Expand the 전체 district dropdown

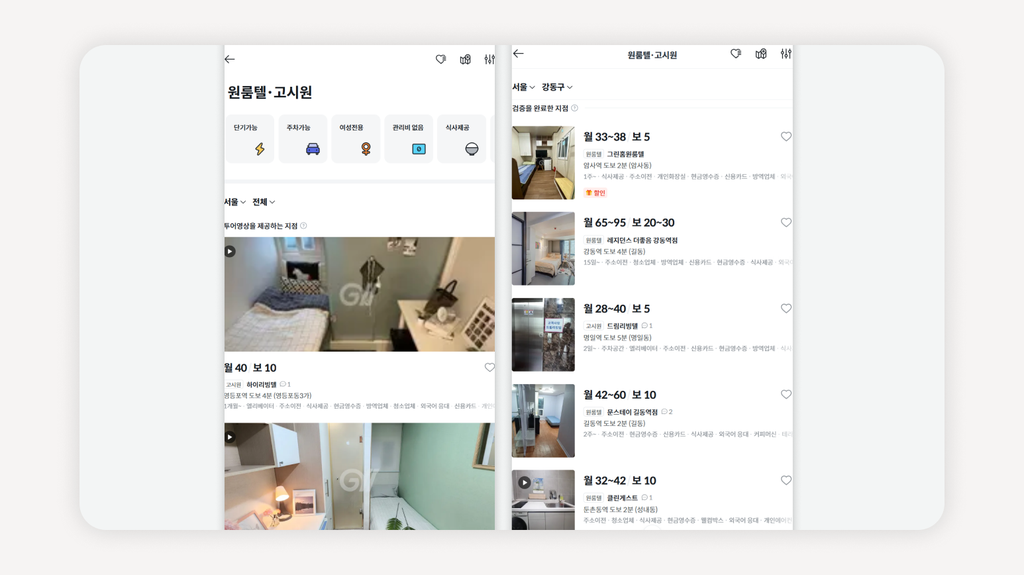pos(264,202)
